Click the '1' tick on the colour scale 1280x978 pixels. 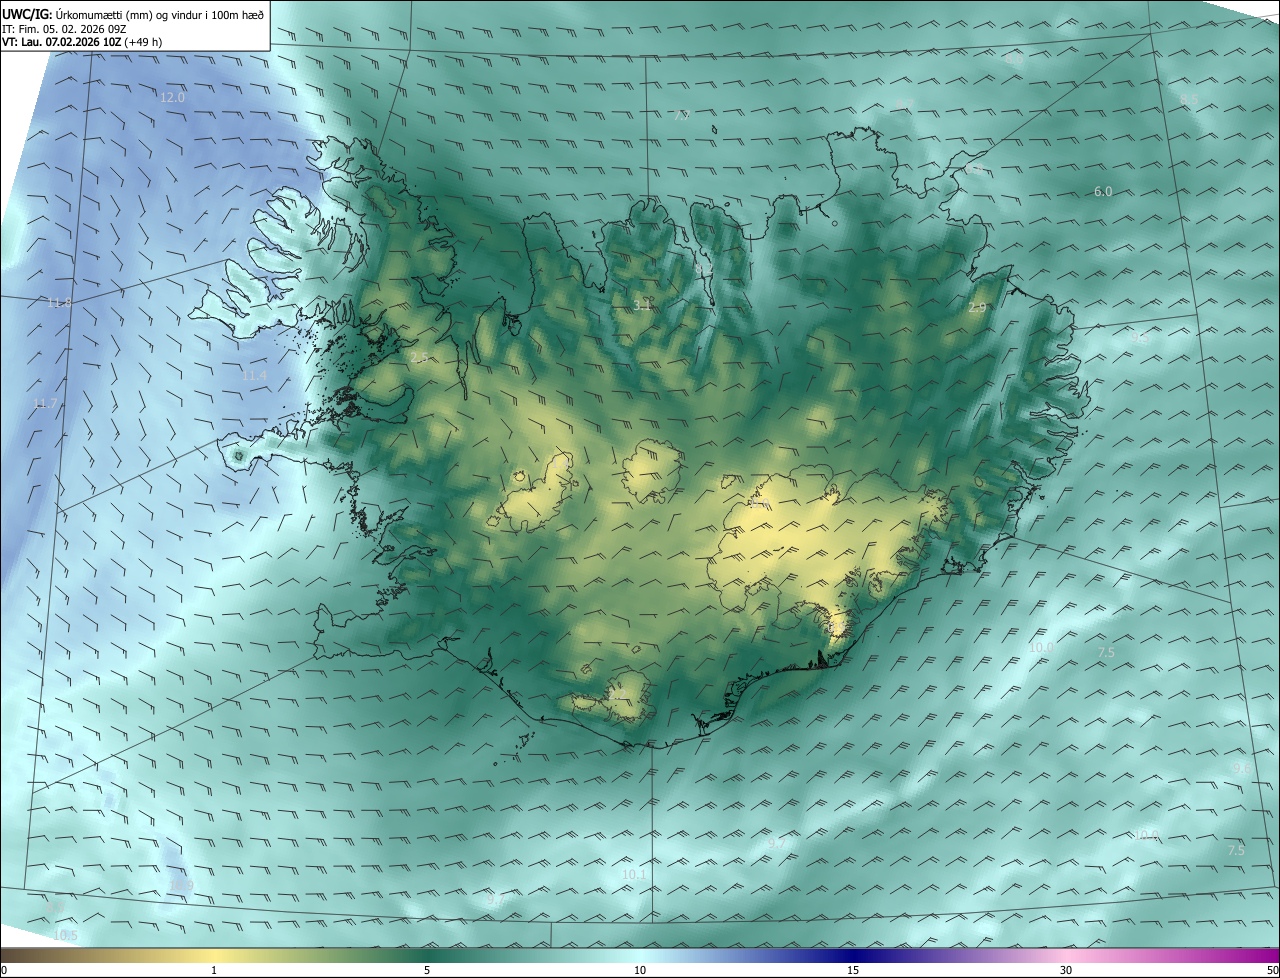coord(214,971)
